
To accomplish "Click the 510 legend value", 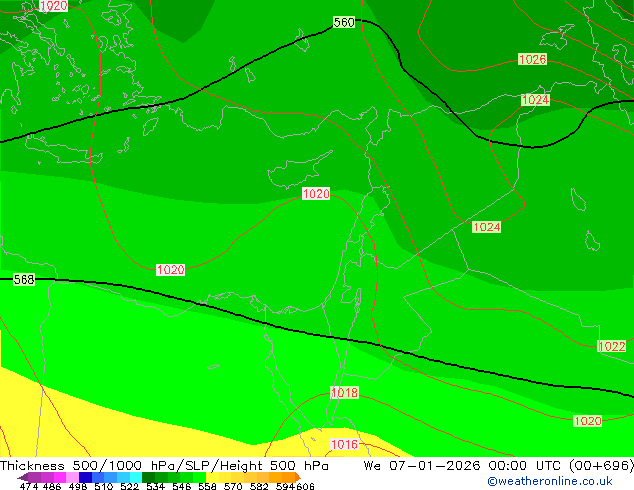I will pyautogui.click(x=104, y=486).
